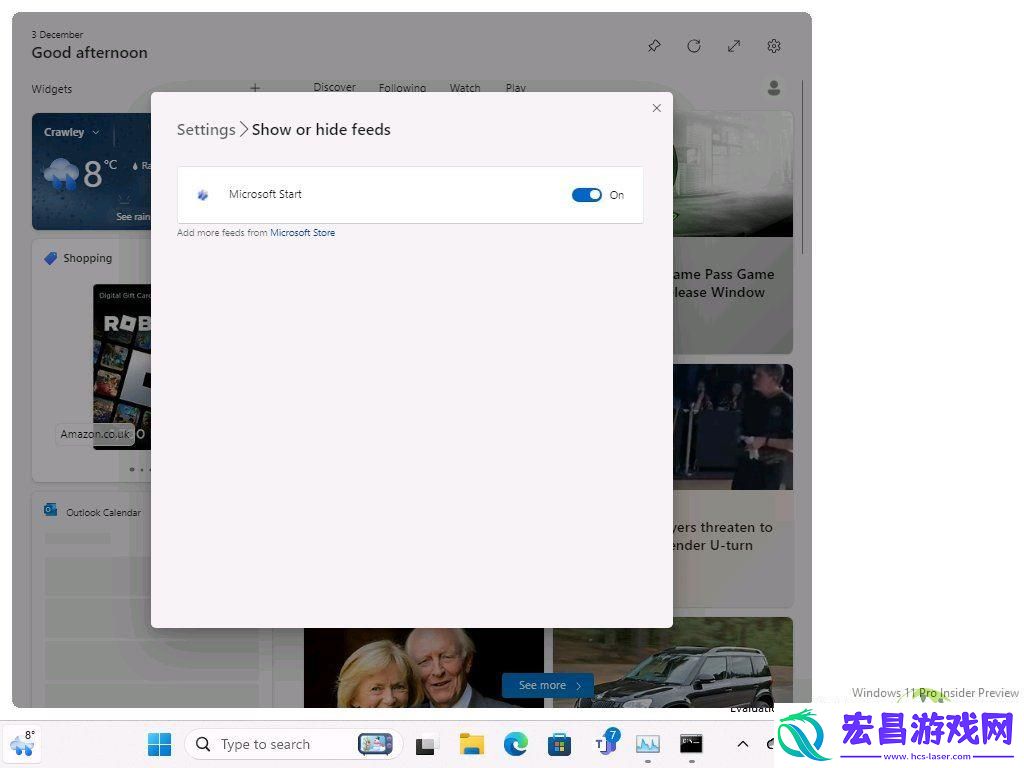The height and width of the screenshot is (768, 1024).
Task: Switch to the Watch tab
Action: pos(465,88)
